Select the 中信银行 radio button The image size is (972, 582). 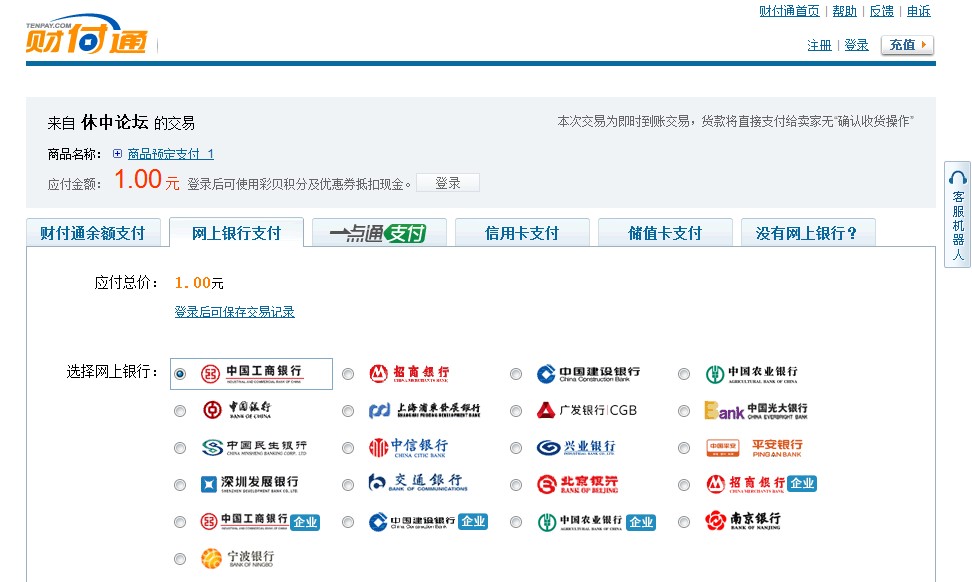348,448
